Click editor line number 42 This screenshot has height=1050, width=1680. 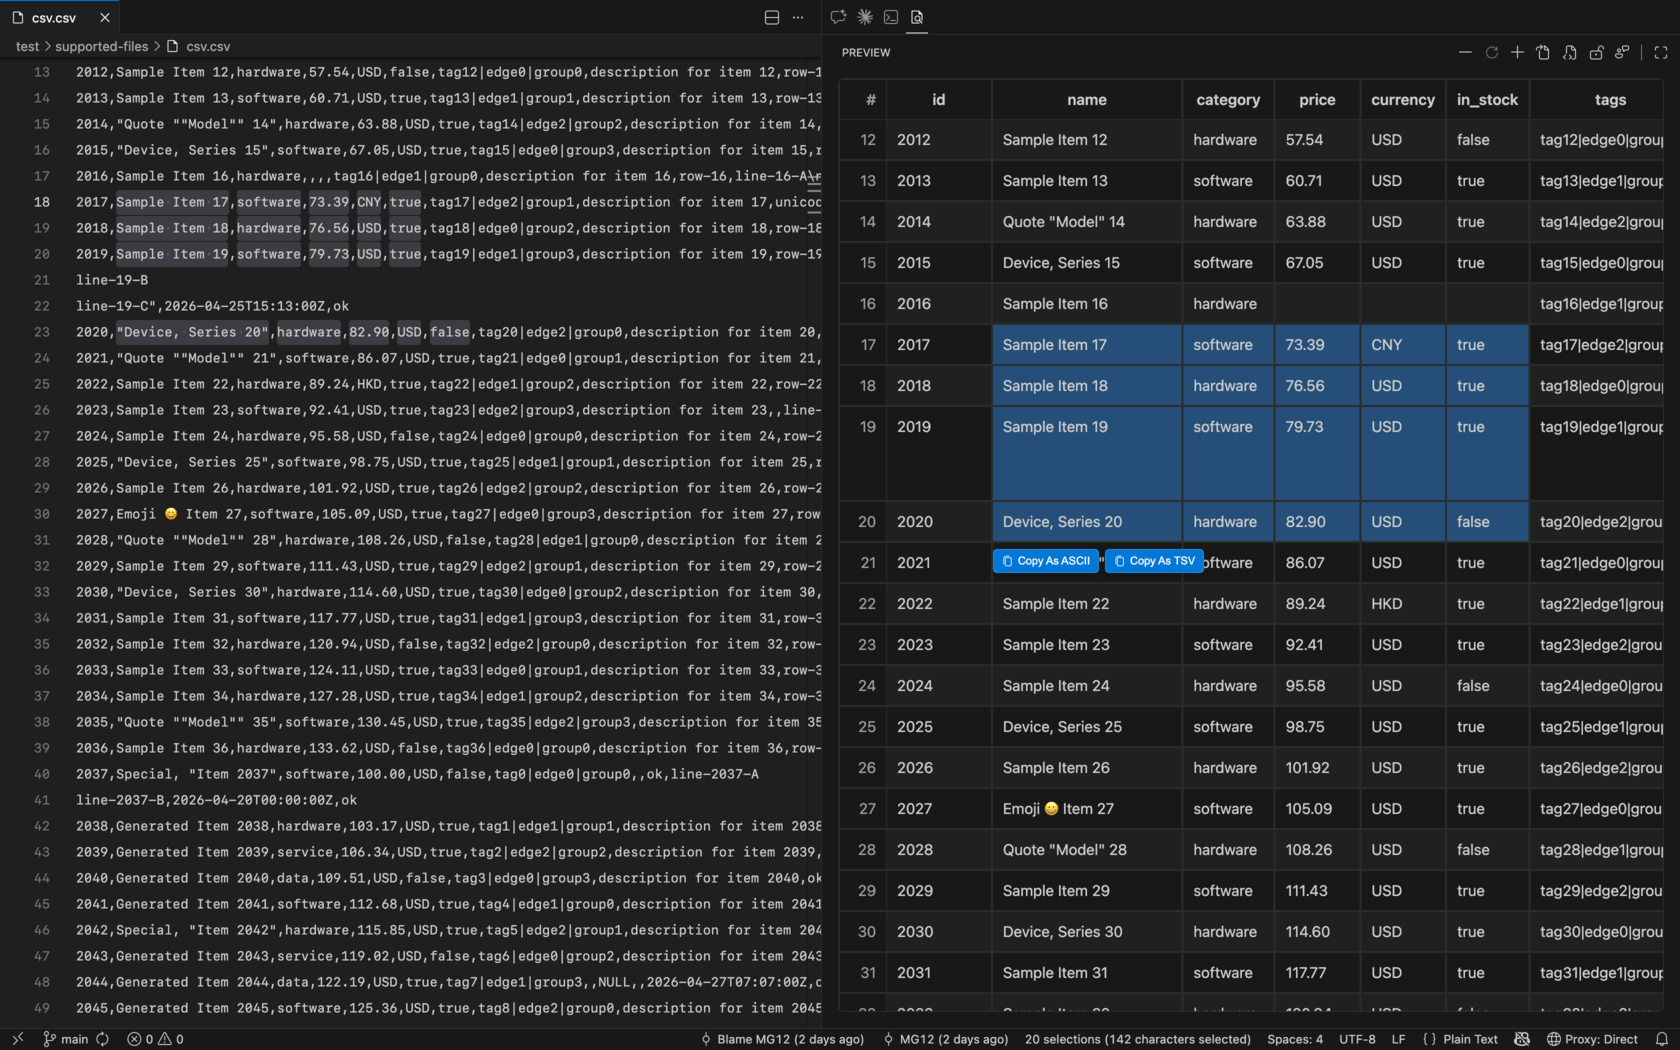[41, 826]
